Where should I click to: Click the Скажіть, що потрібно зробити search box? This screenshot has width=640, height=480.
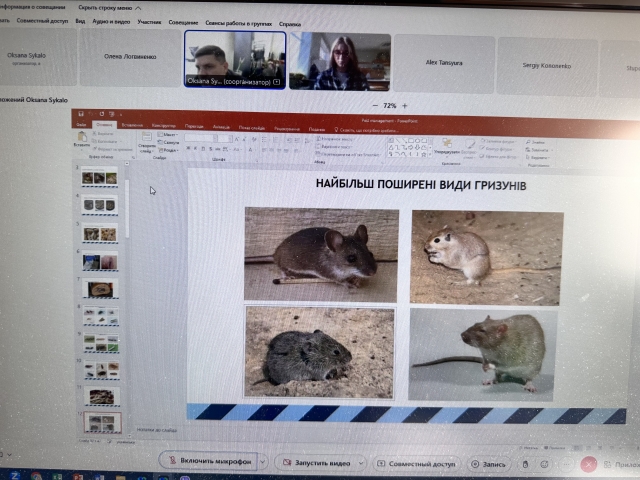click(369, 130)
